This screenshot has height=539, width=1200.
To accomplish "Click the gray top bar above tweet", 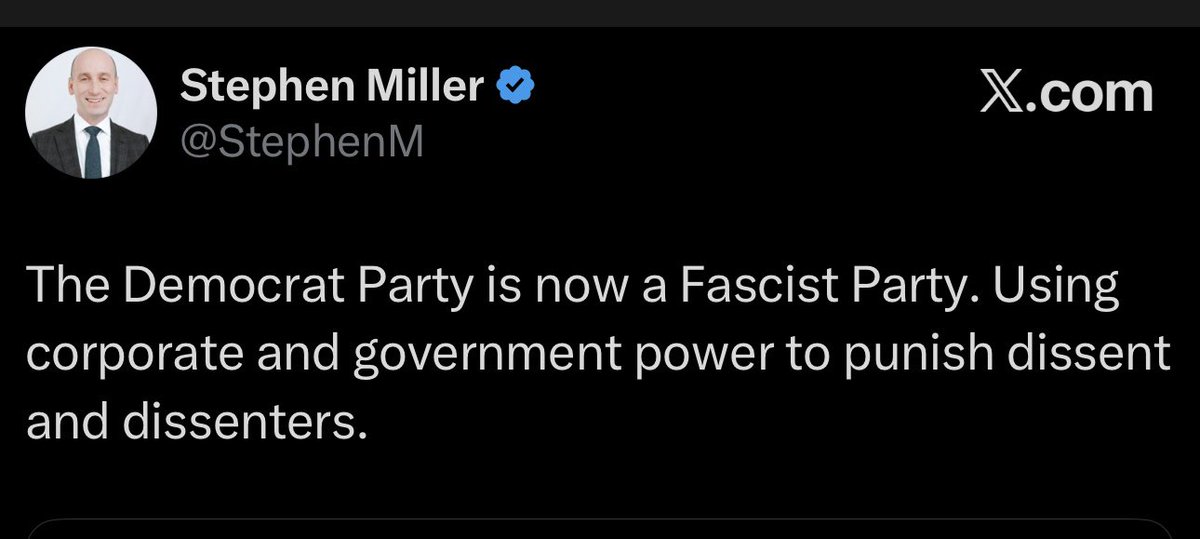I will pos(600,12).
